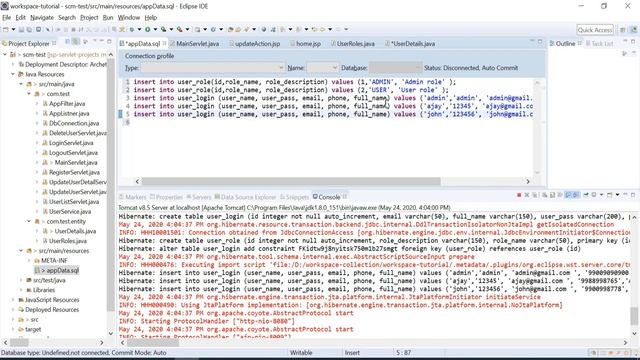
Task: Click the Console vertical scrollbar
Action: pyautogui.click(x=634, y=316)
